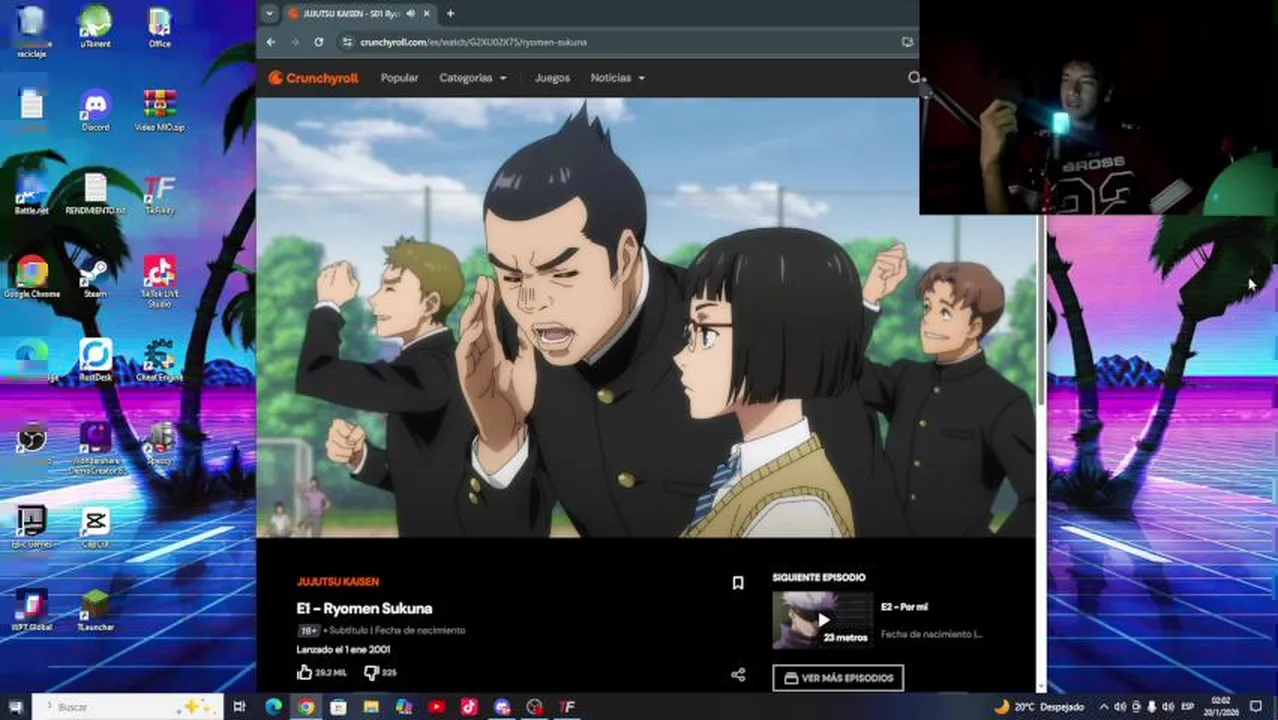Click the anime video player
The image size is (1278, 720).
pyautogui.click(x=646, y=318)
